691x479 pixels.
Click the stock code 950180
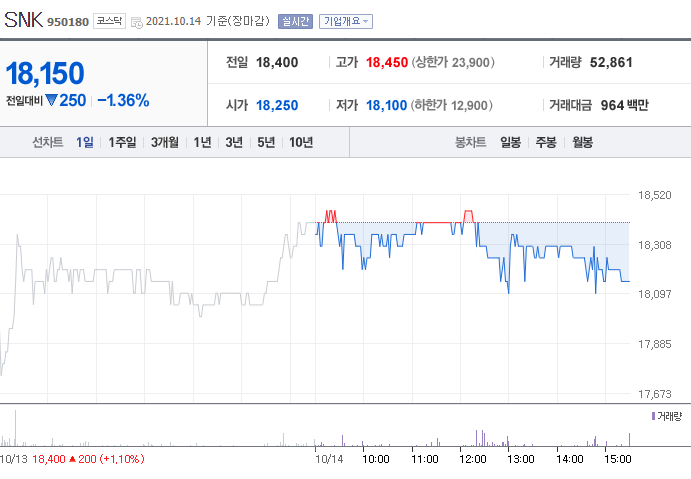click(x=68, y=22)
